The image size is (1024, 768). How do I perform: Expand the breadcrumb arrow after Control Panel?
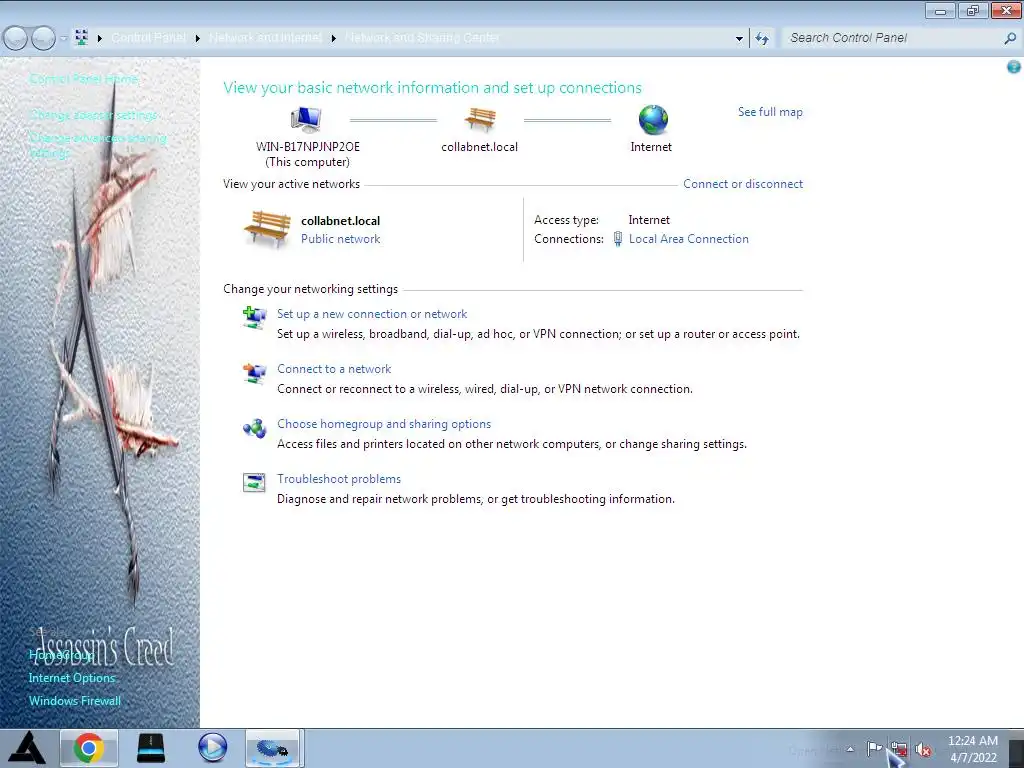198,39
